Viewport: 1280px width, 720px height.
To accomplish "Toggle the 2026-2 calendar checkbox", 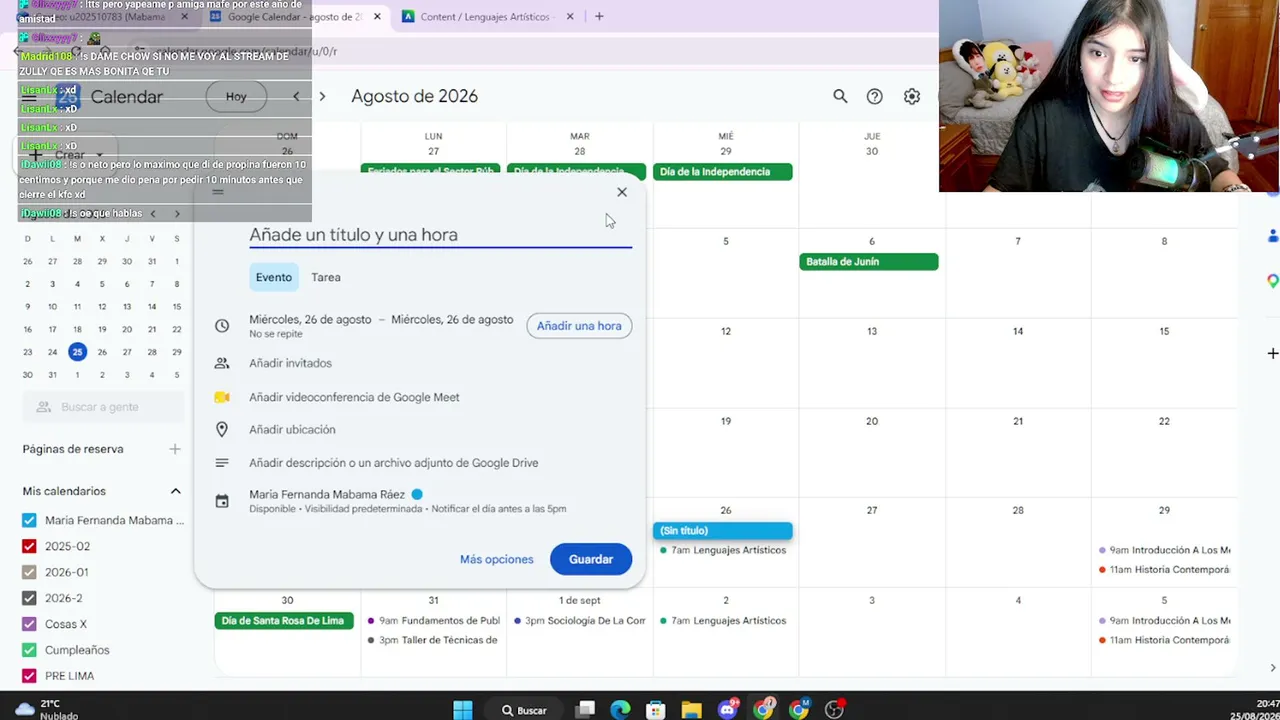I will pyautogui.click(x=29, y=598).
